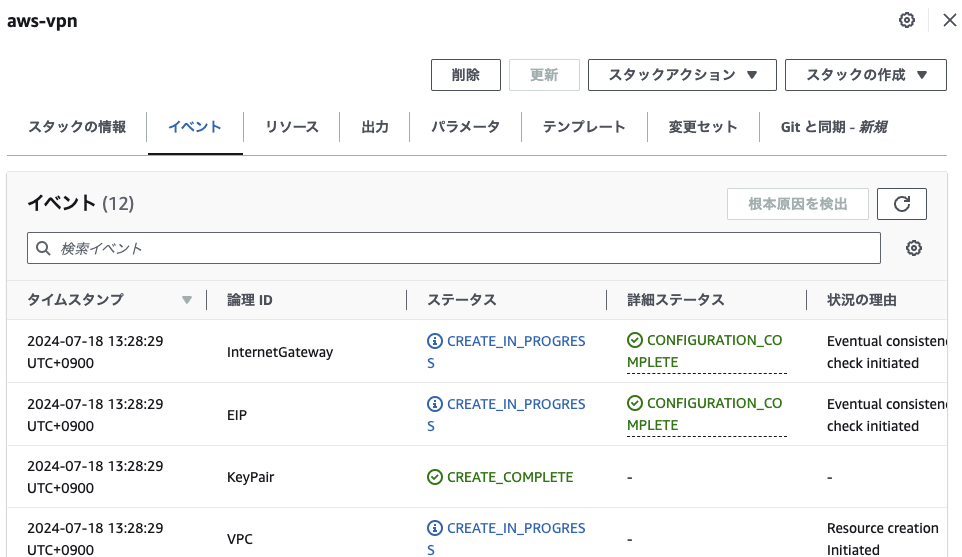
Task: Open events table preferences gear icon
Action: (x=914, y=248)
